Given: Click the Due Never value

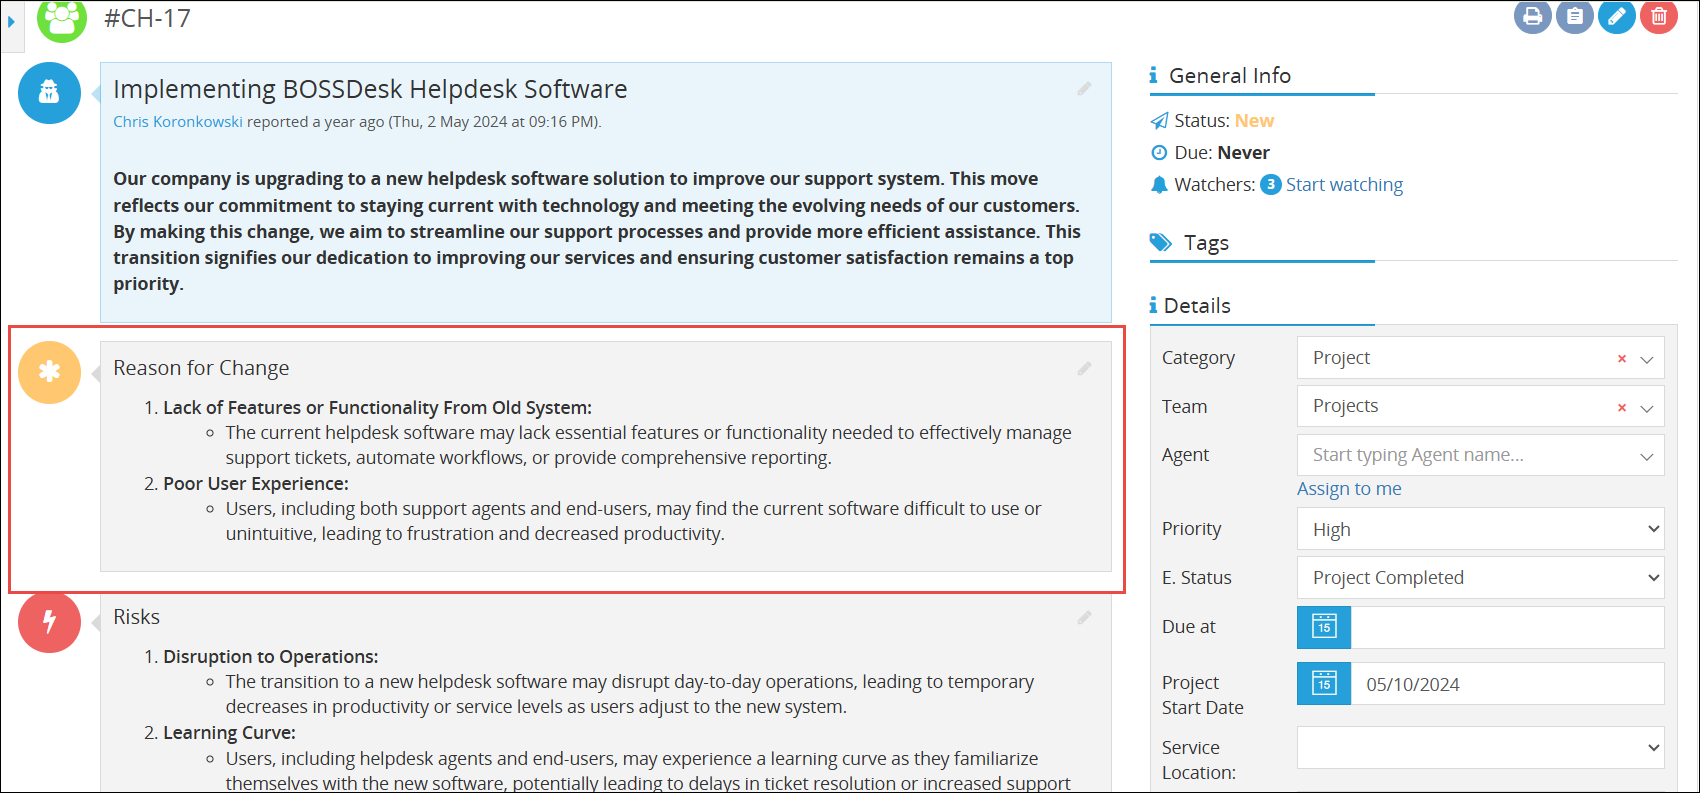Looking at the screenshot, I should 1243,153.
